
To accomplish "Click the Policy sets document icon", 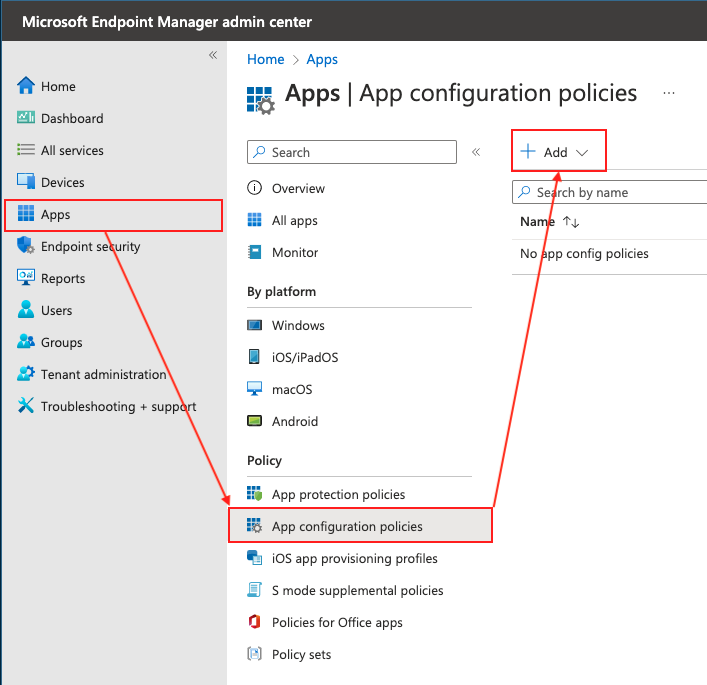I will coord(254,653).
